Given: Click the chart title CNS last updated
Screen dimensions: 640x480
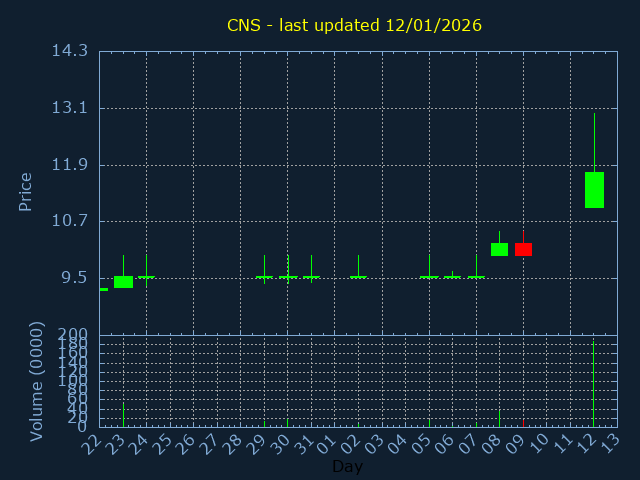Looking at the screenshot, I should pyautogui.click(x=354, y=25).
